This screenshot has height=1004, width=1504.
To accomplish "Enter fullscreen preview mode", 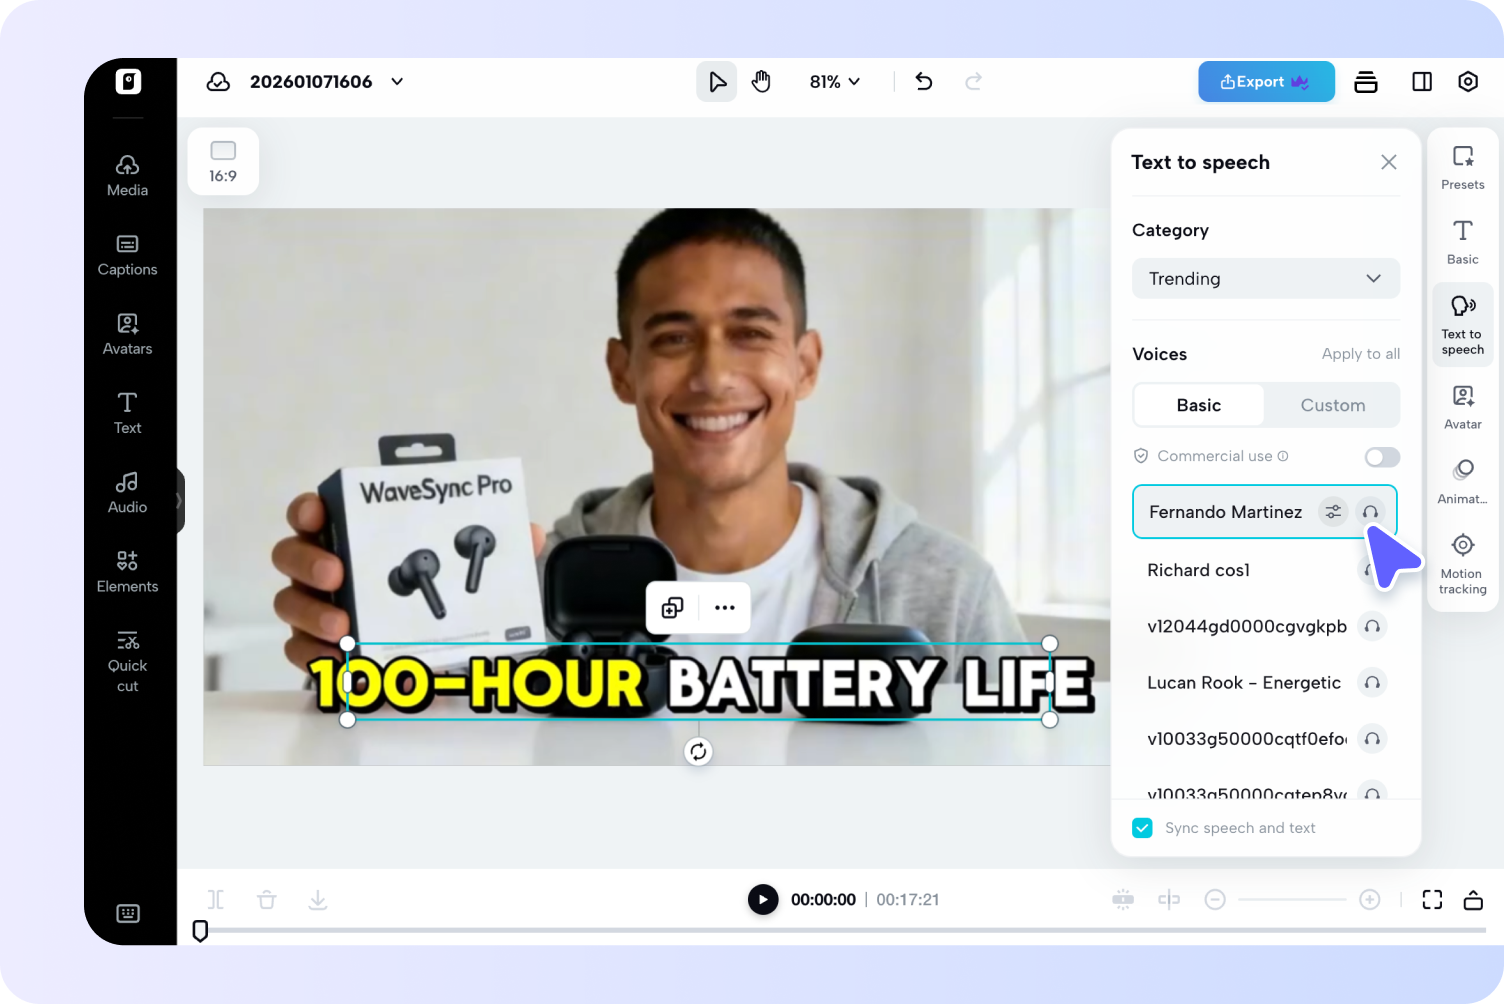I will tap(1432, 900).
